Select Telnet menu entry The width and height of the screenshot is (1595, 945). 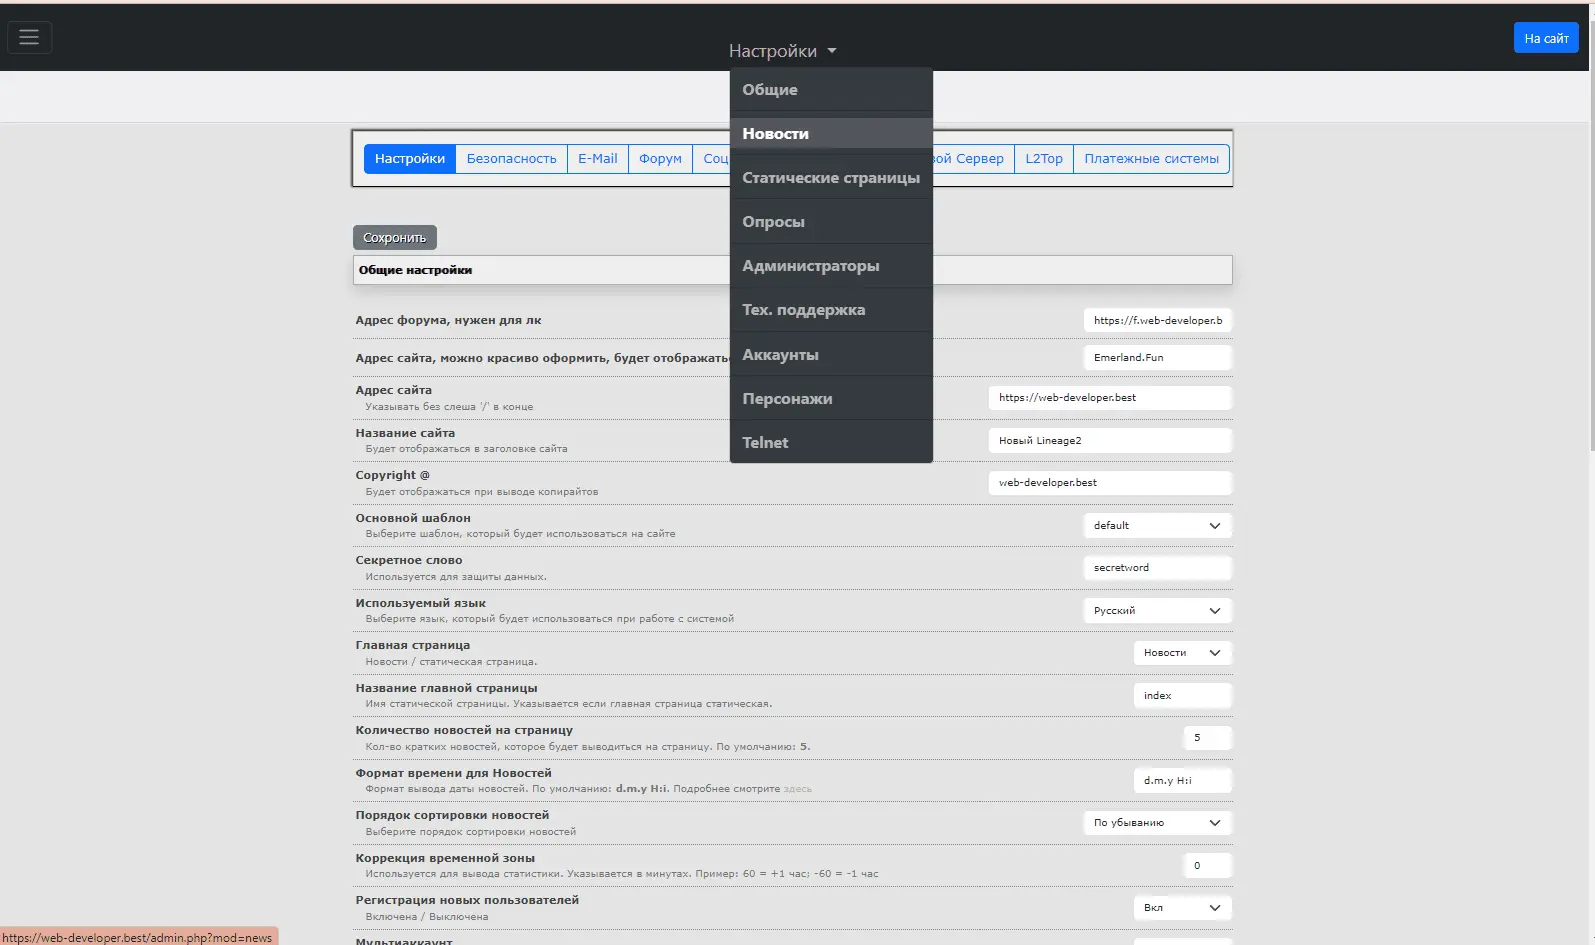click(x=831, y=443)
